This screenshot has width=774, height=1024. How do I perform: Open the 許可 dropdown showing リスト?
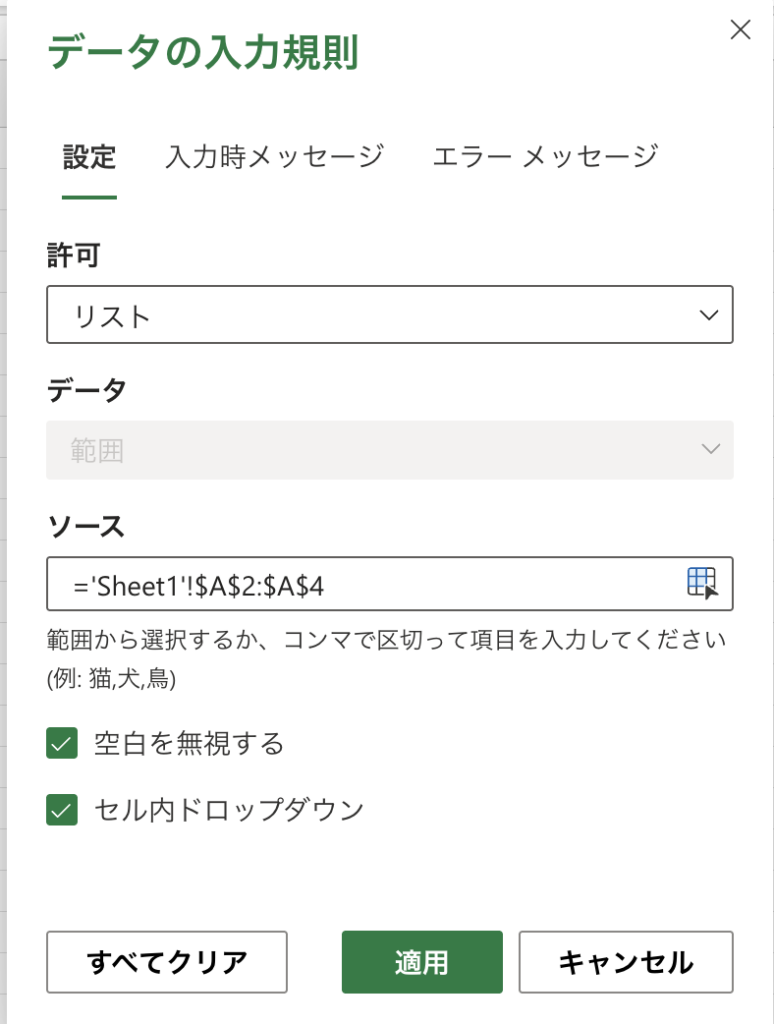click(389, 315)
